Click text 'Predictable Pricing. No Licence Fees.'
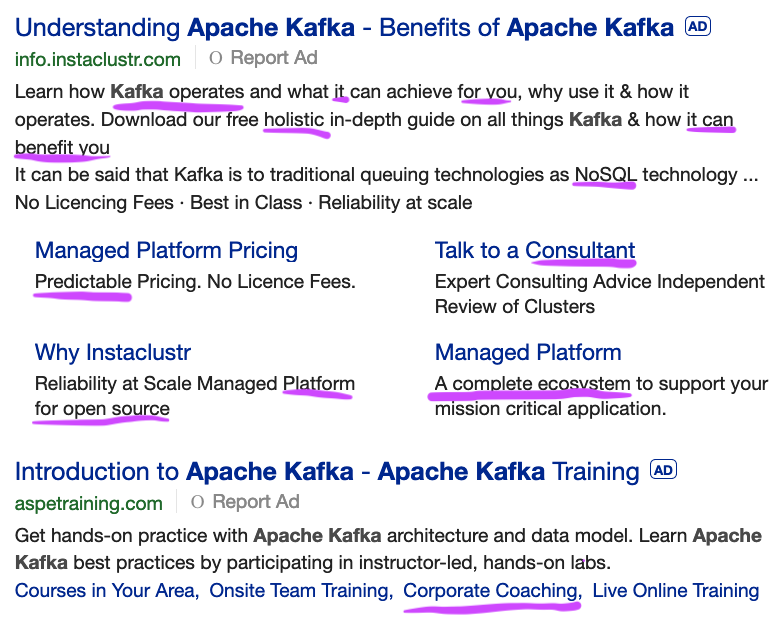This screenshot has width=784, height=634. 195,282
